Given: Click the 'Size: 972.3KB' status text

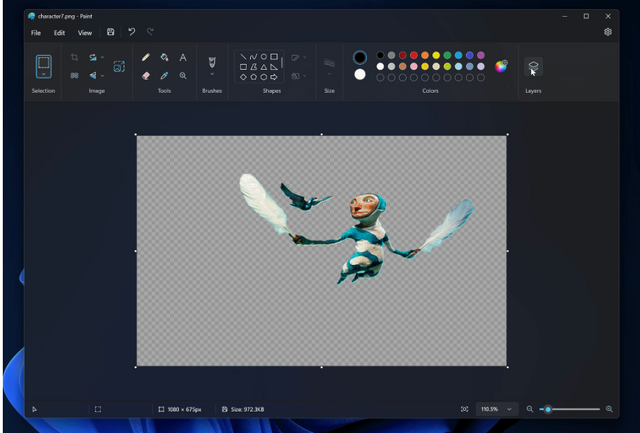Looking at the screenshot, I should pyautogui.click(x=248, y=409).
